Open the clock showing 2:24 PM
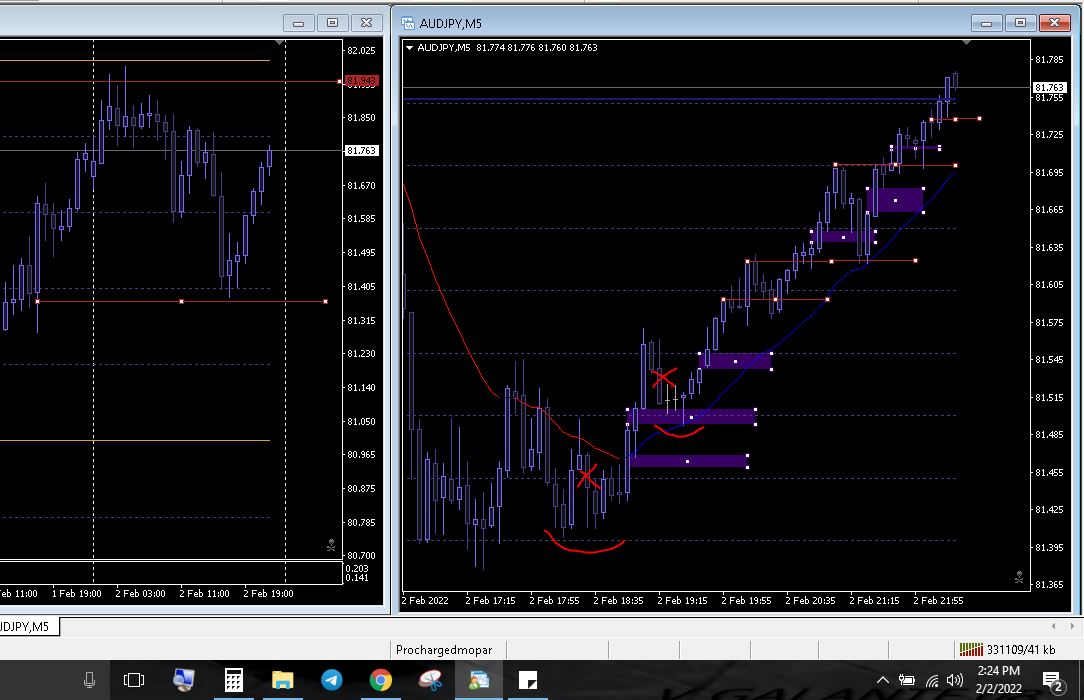This screenshot has width=1084, height=700. pos(997,680)
